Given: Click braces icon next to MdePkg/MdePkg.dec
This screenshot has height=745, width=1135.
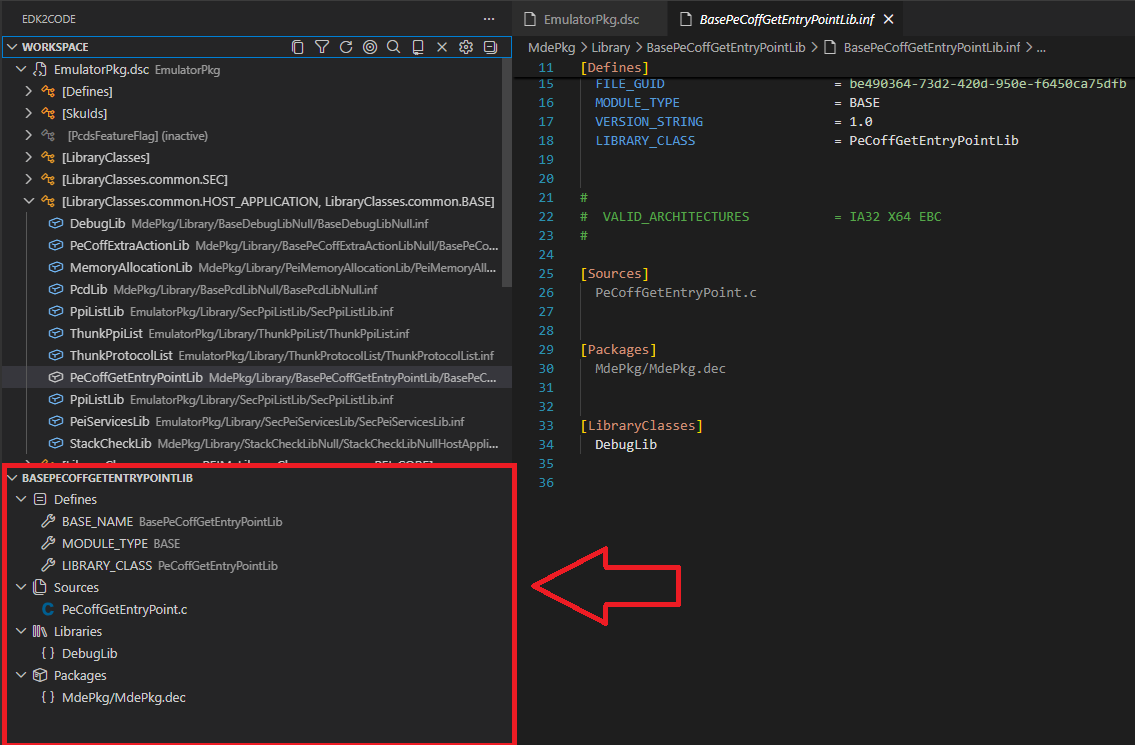Looking at the screenshot, I should pos(48,697).
